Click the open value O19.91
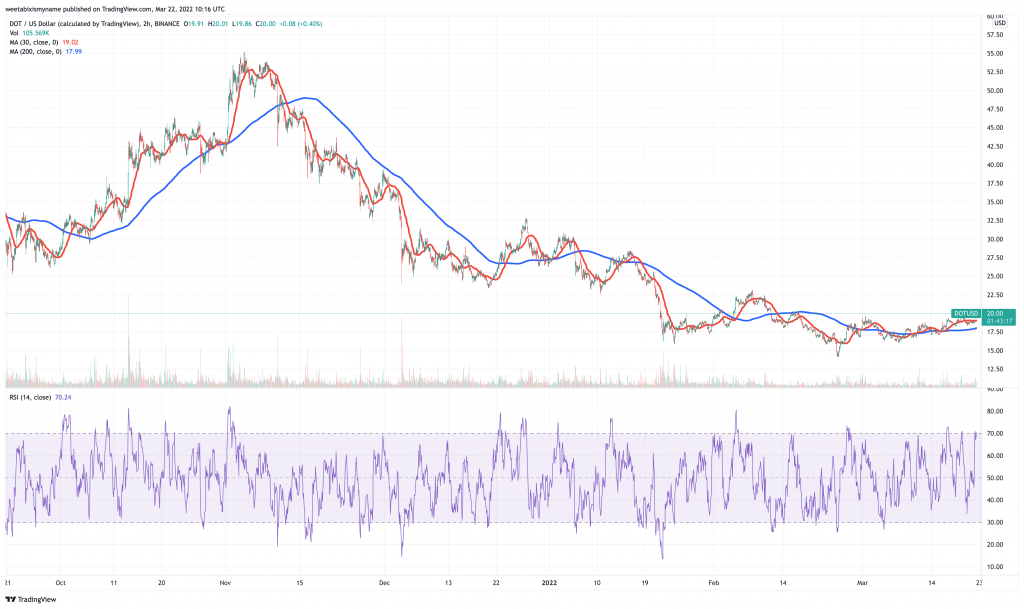The width and height of the screenshot is (1024, 609). click(193, 23)
